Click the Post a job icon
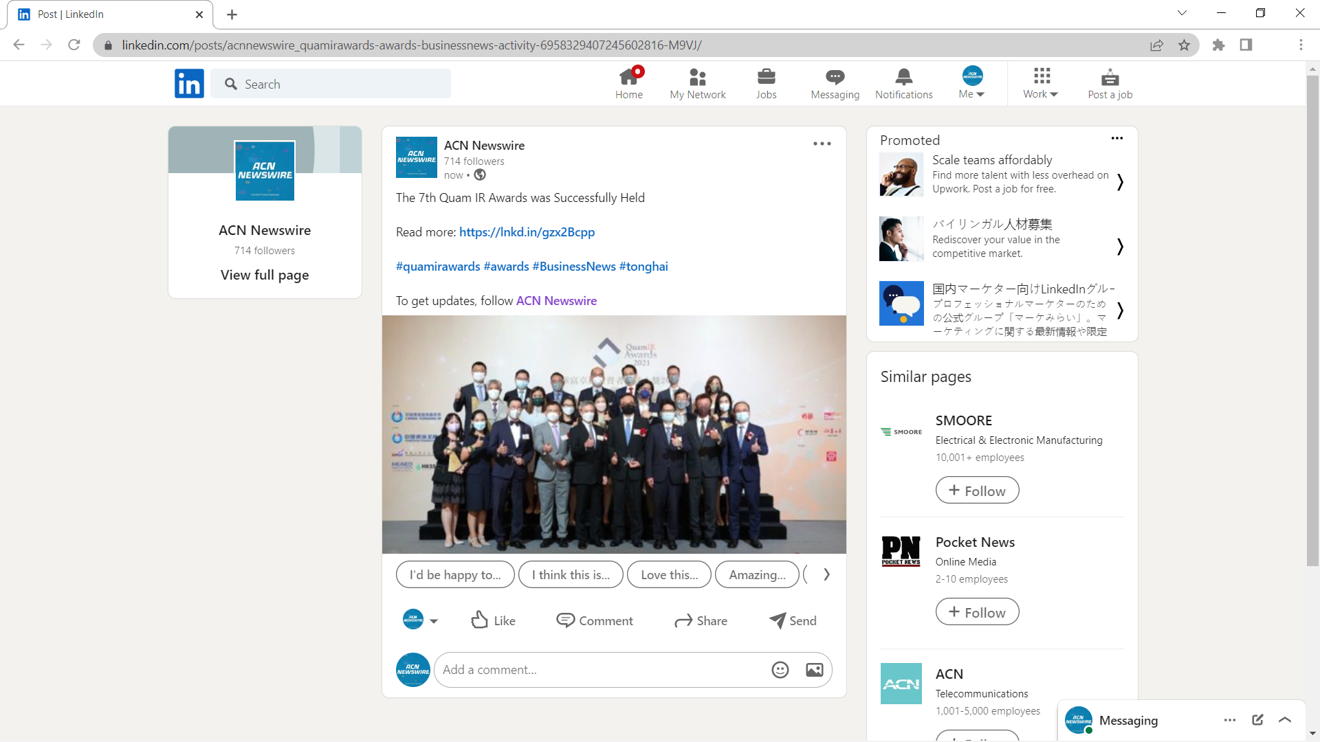The width and height of the screenshot is (1320, 742). pos(1110,84)
